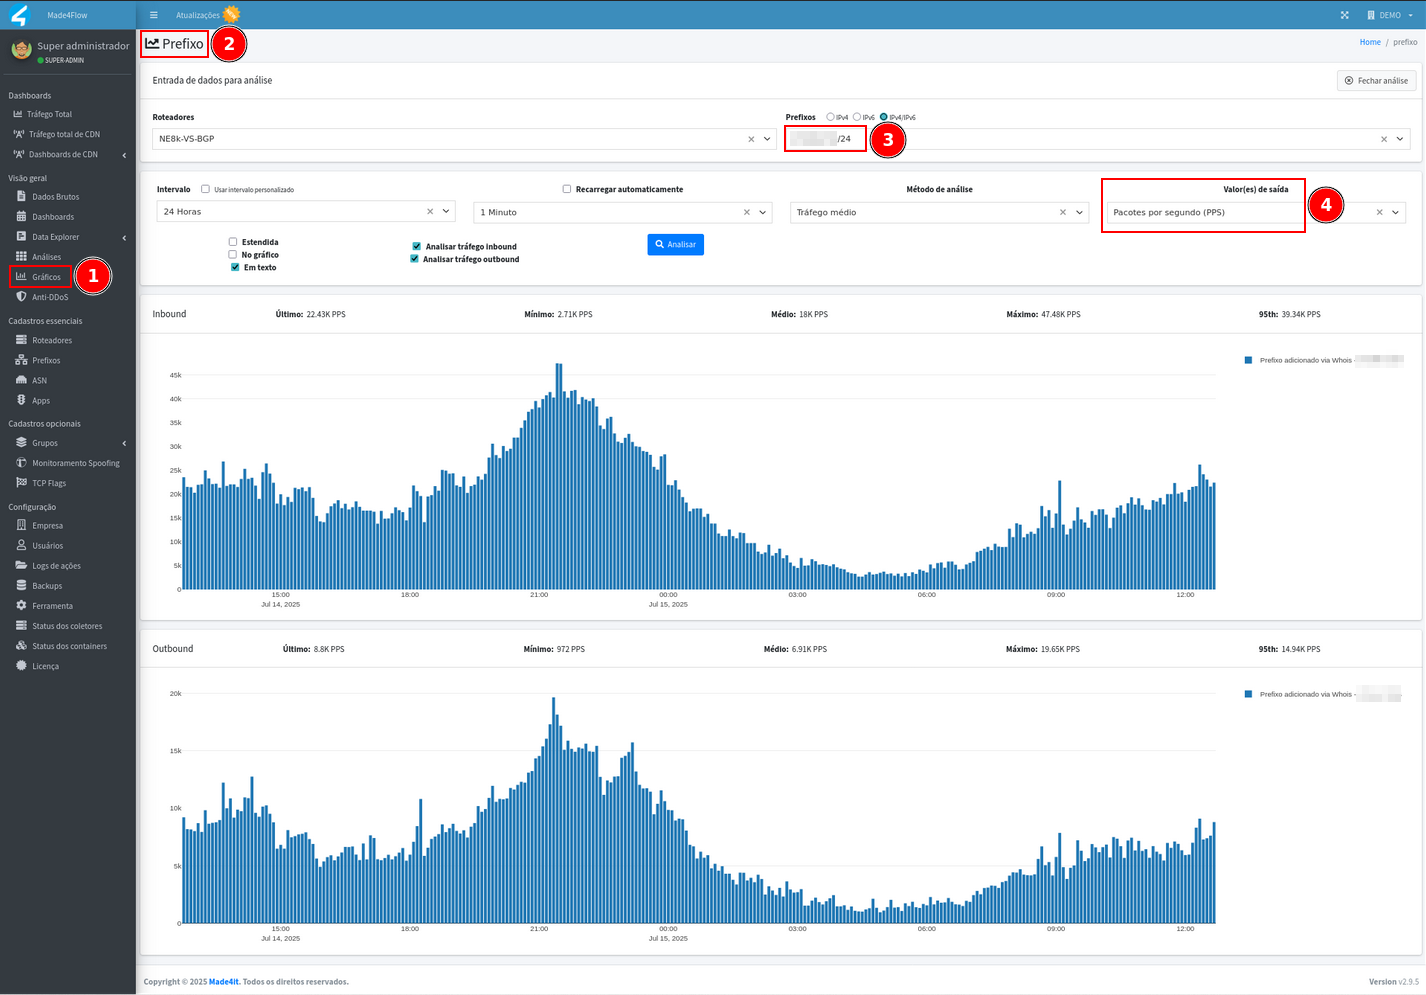This screenshot has height=995, width=1426.
Task: Clear the NE8k-VS-BGP router selection
Action: pos(751,139)
